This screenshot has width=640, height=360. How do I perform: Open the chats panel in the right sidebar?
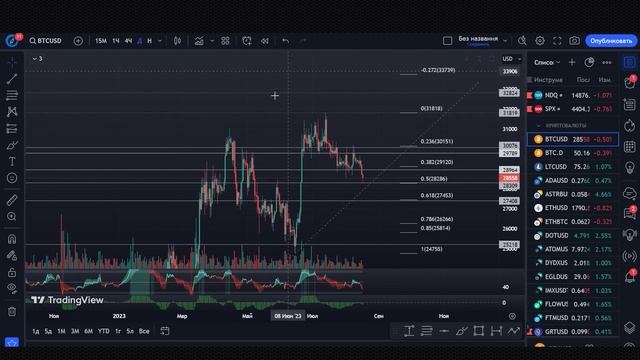(x=629, y=213)
